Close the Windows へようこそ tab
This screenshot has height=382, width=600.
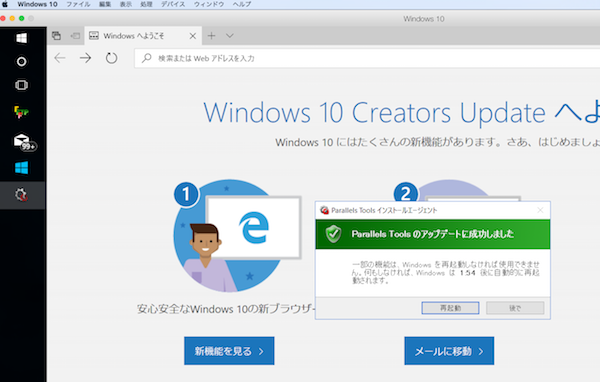[x=193, y=36]
